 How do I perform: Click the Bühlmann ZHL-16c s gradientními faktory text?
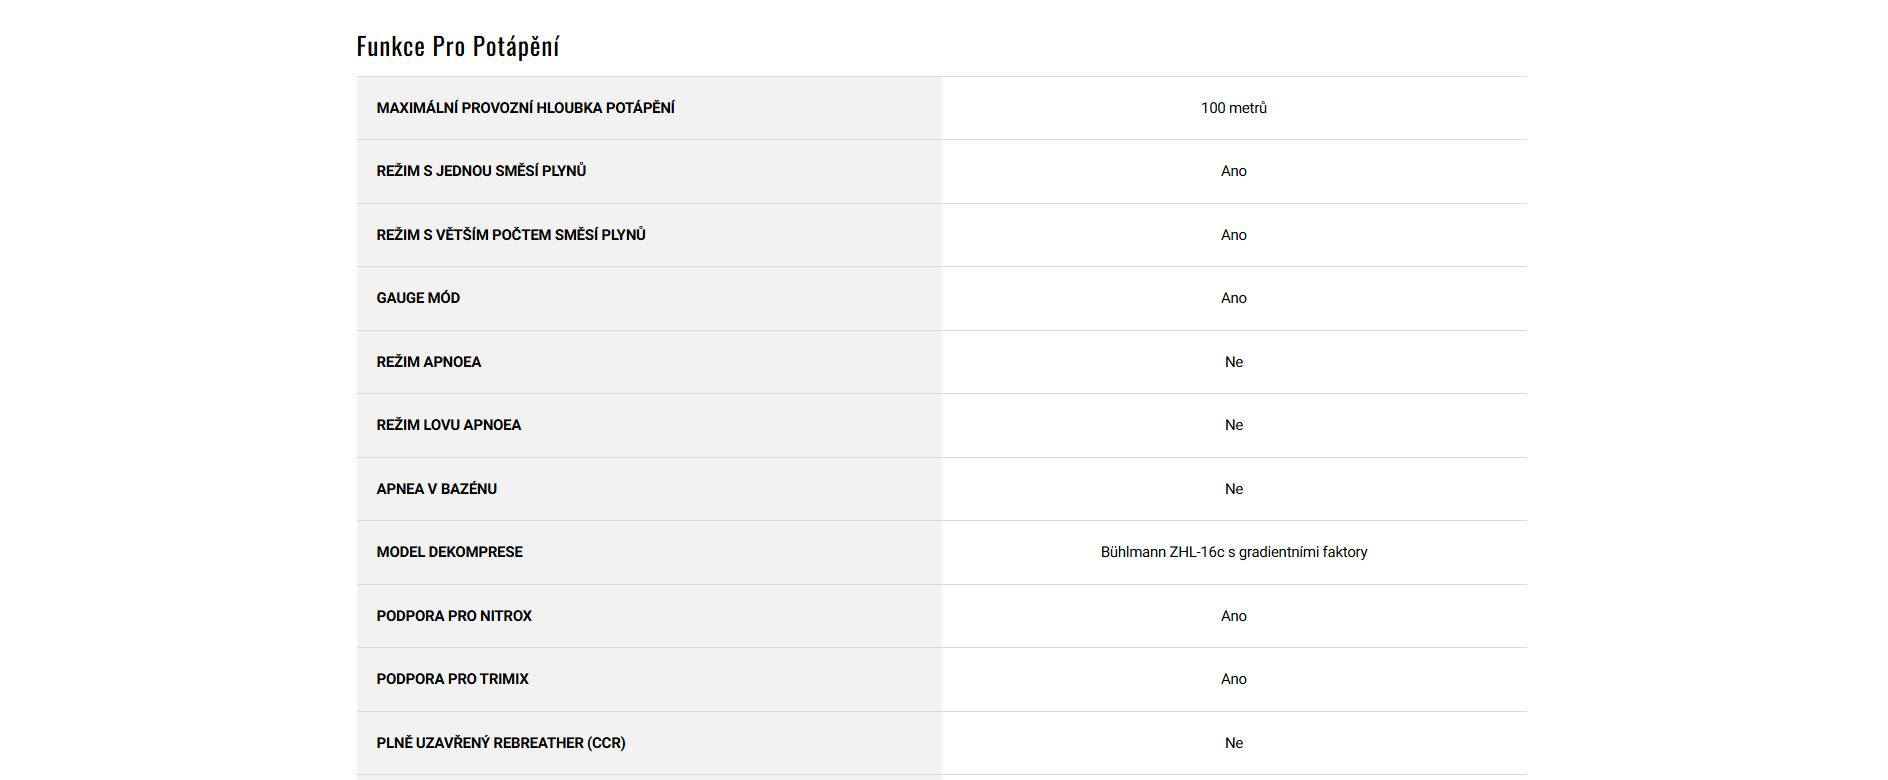(1233, 552)
